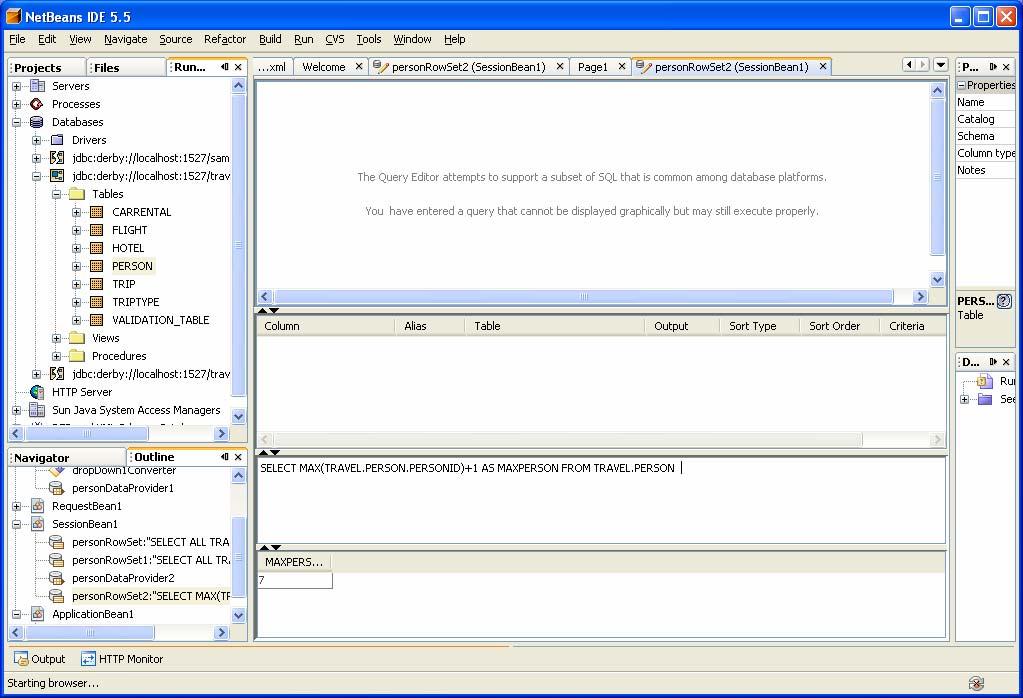Close the Welcome tab
Viewport: 1023px width, 698px height.
click(359, 67)
